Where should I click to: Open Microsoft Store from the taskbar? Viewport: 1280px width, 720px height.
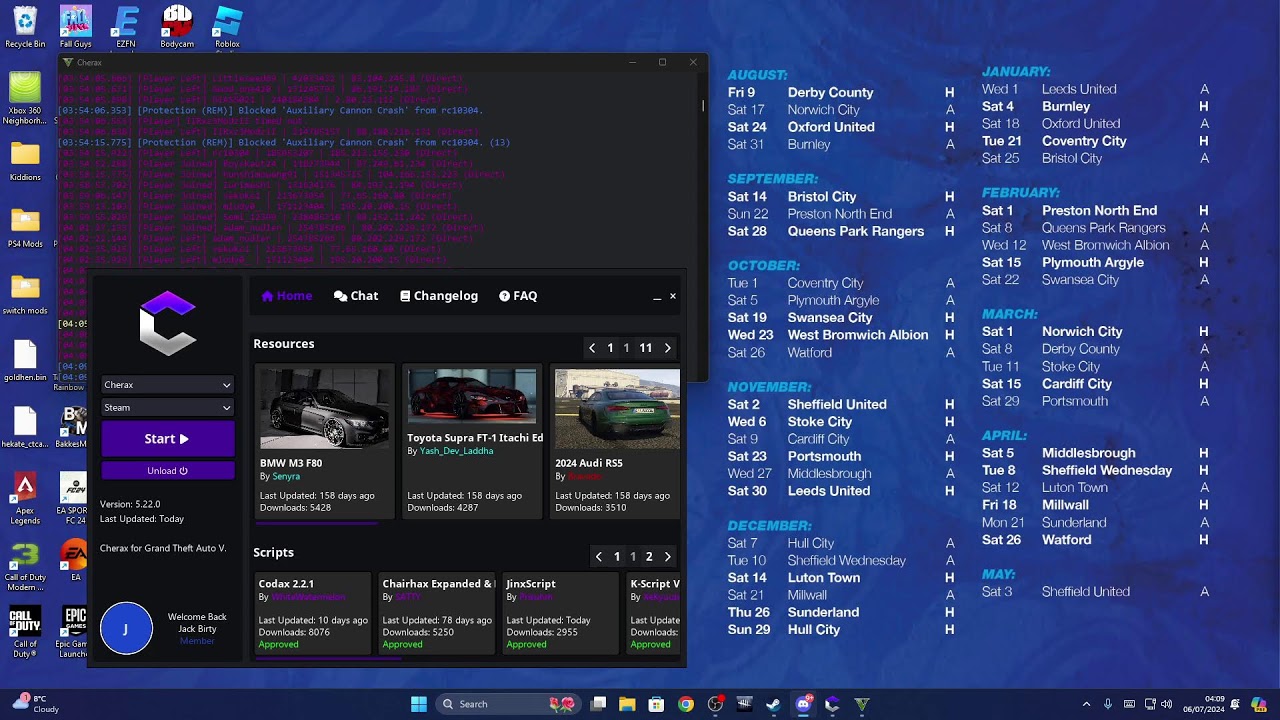click(x=656, y=704)
